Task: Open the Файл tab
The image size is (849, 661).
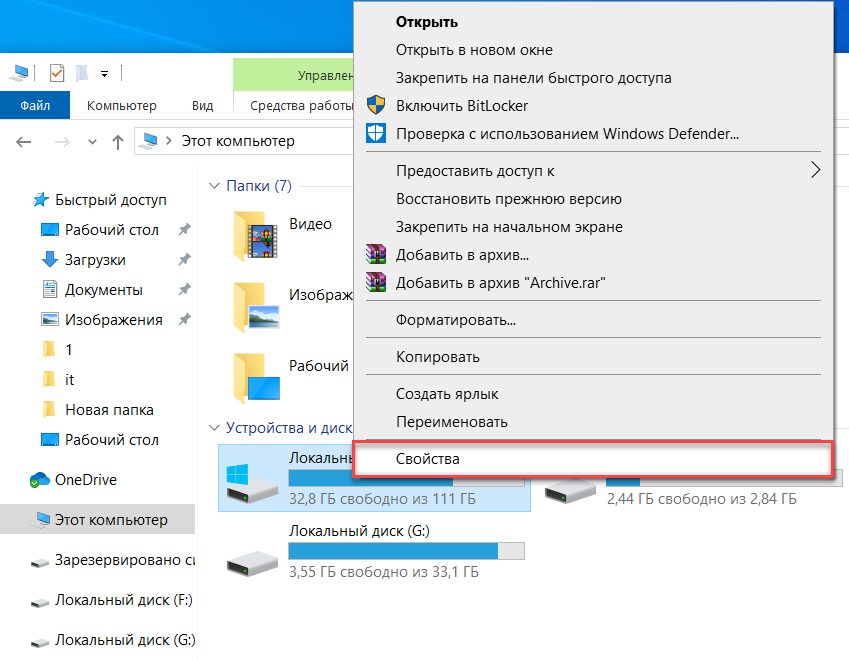Action: coord(35,106)
